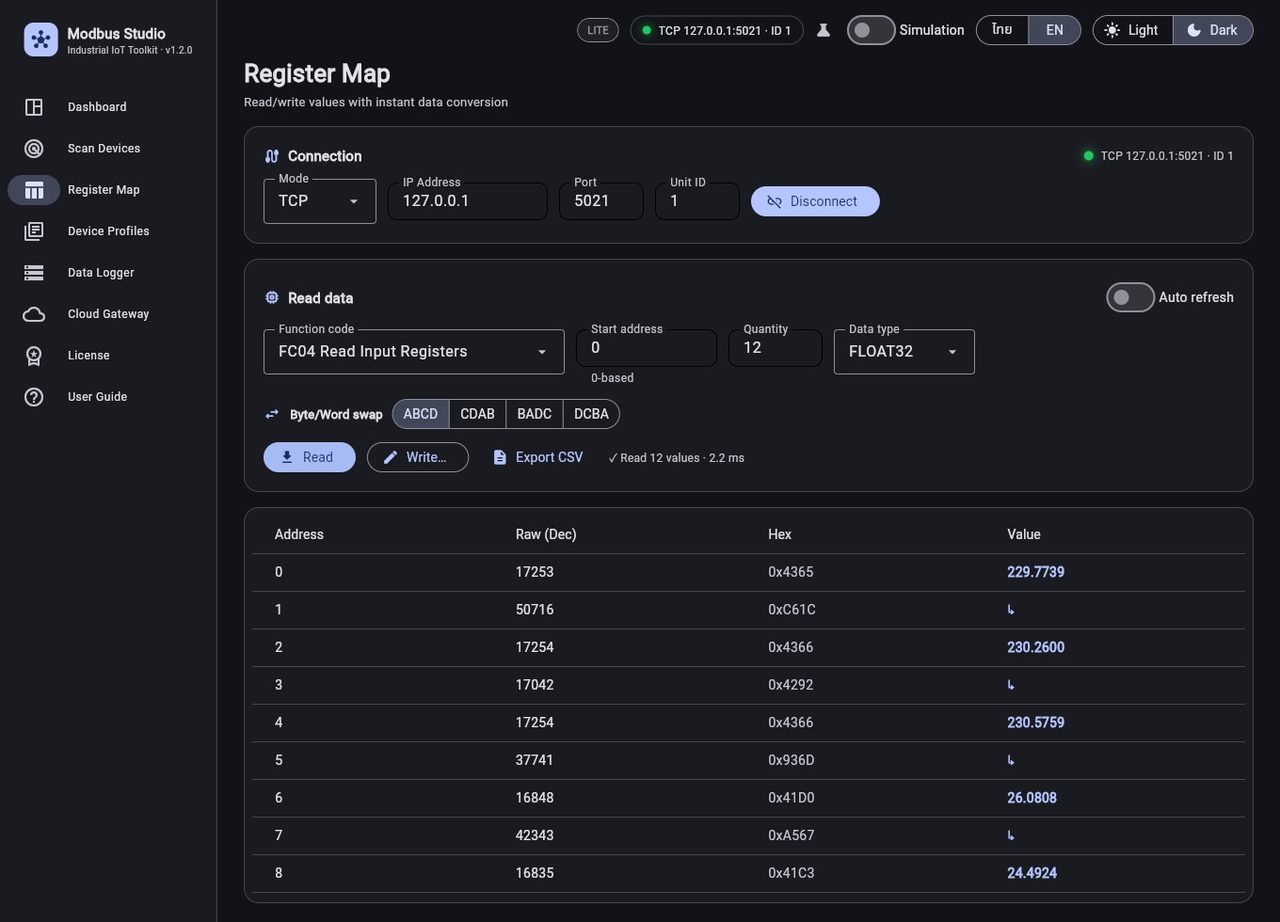Viewport: 1280px width, 922px height.
Task: Open the Device Profiles library icon
Action: point(34,231)
